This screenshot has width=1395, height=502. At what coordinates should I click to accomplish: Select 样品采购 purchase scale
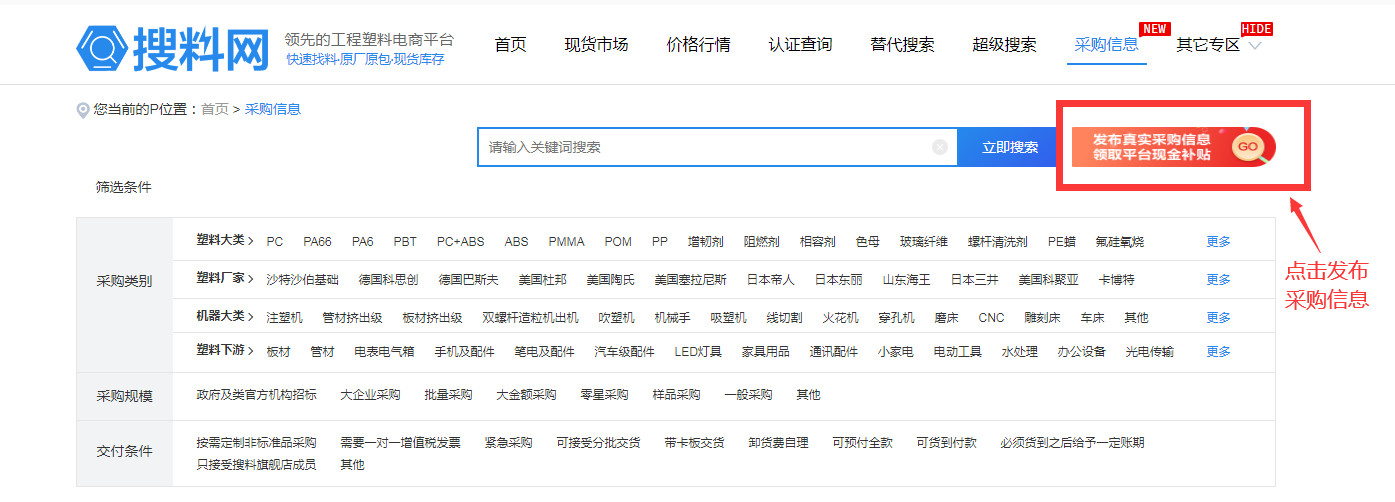(x=676, y=394)
